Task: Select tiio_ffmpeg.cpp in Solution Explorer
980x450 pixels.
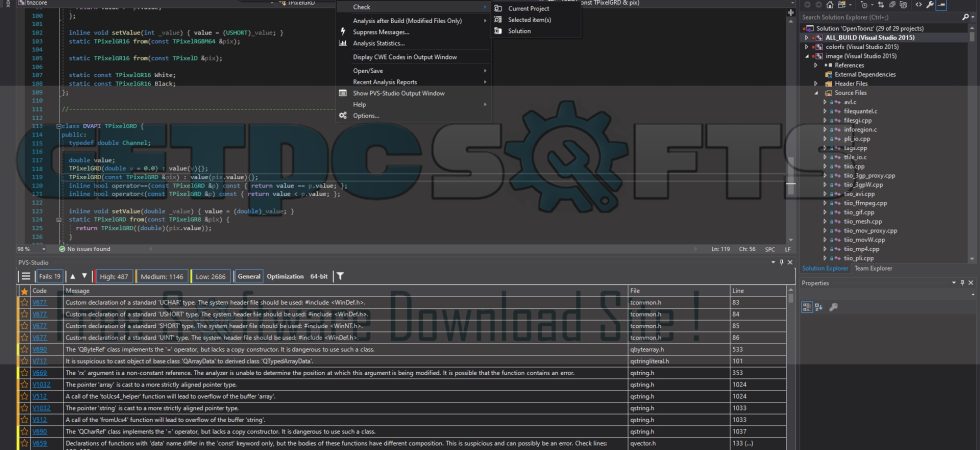Action: click(865, 203)
